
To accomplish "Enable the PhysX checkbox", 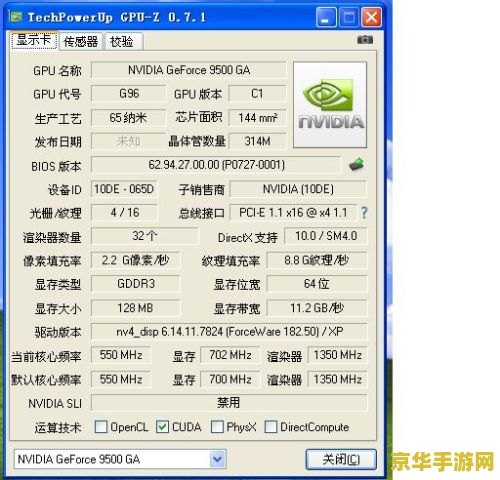I will point(217,427).
